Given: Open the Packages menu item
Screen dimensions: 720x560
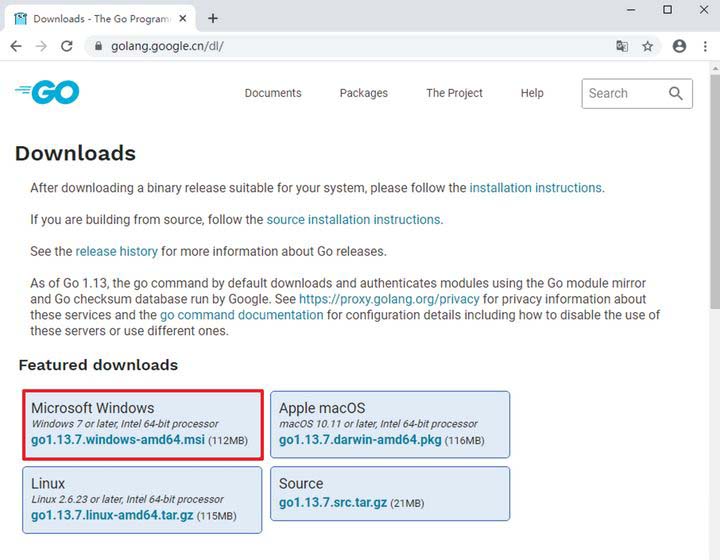Looking at the screenshot, I should tap(364, 93).
